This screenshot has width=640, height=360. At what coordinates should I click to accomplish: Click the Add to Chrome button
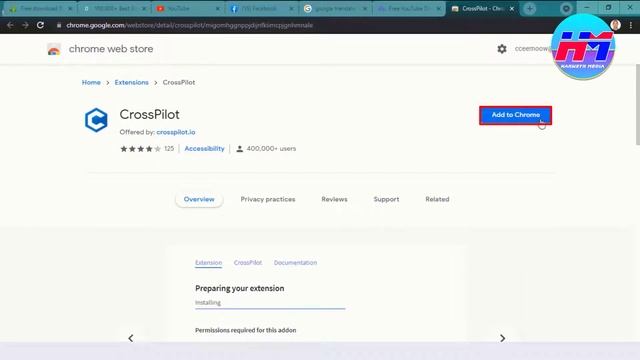tap(516, 115)
